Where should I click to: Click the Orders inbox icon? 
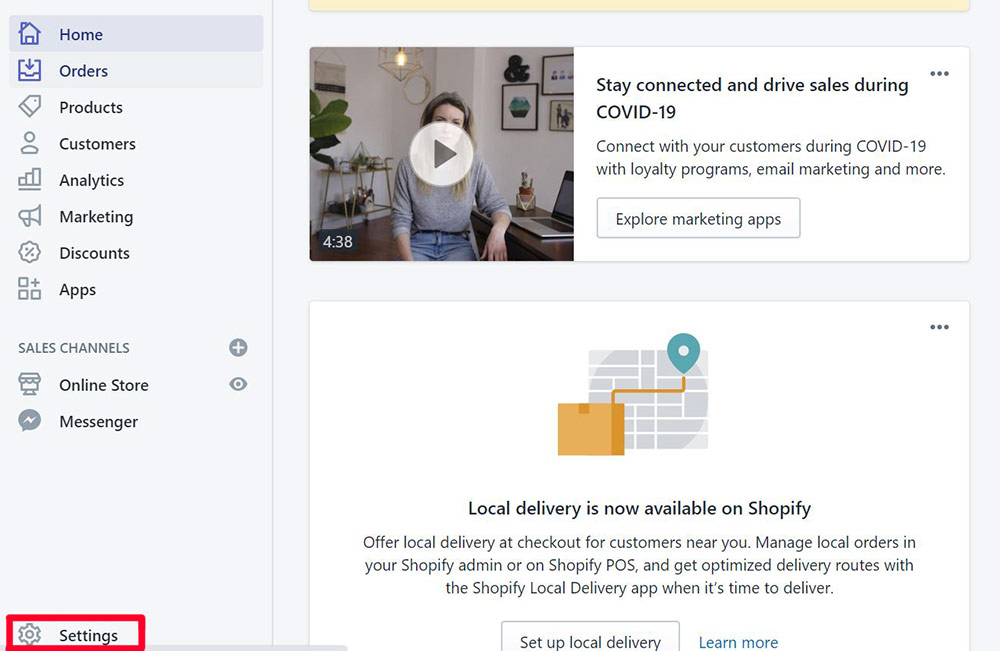(29, 70)
